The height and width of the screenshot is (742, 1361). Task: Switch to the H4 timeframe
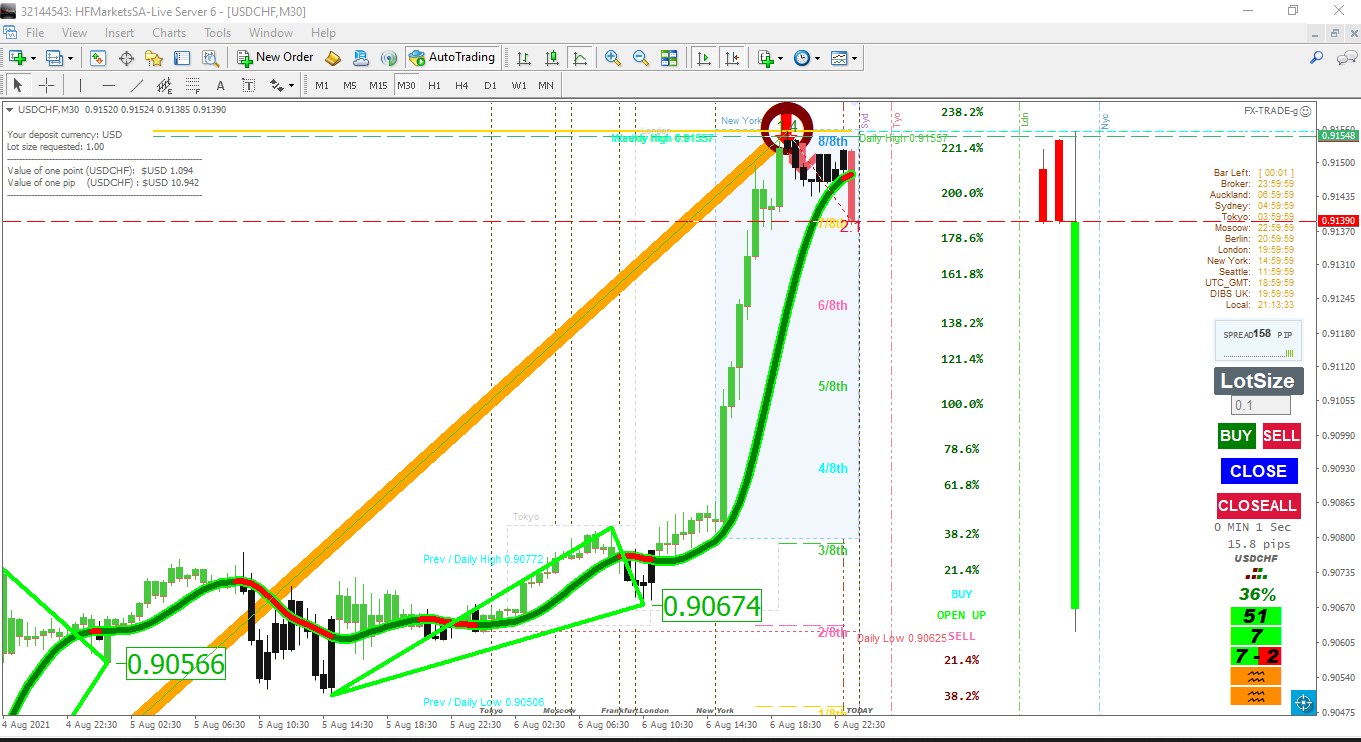pos(462,85)
